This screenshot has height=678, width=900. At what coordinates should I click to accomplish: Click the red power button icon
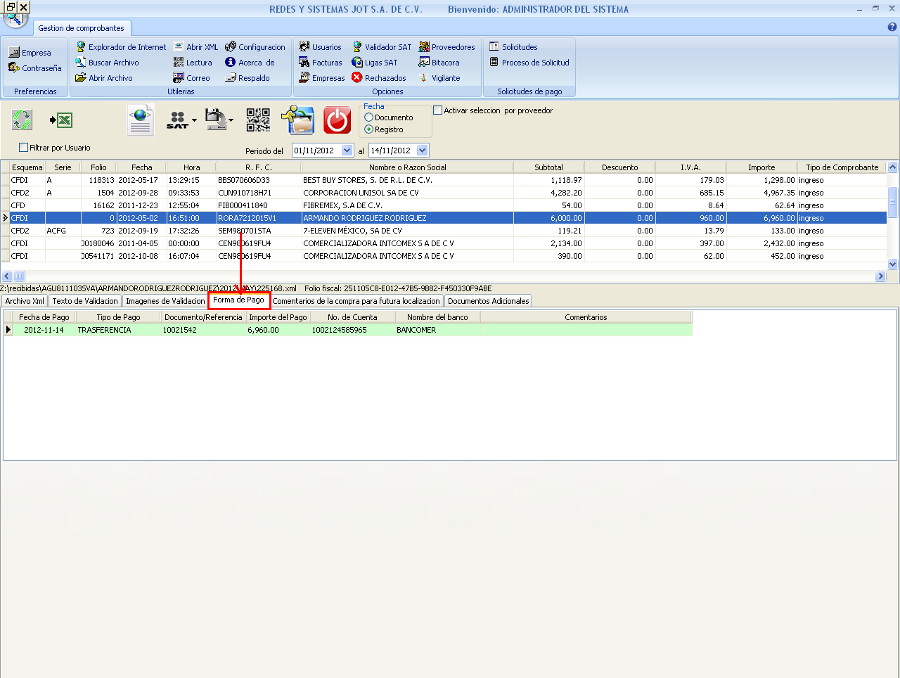(338, 120)
